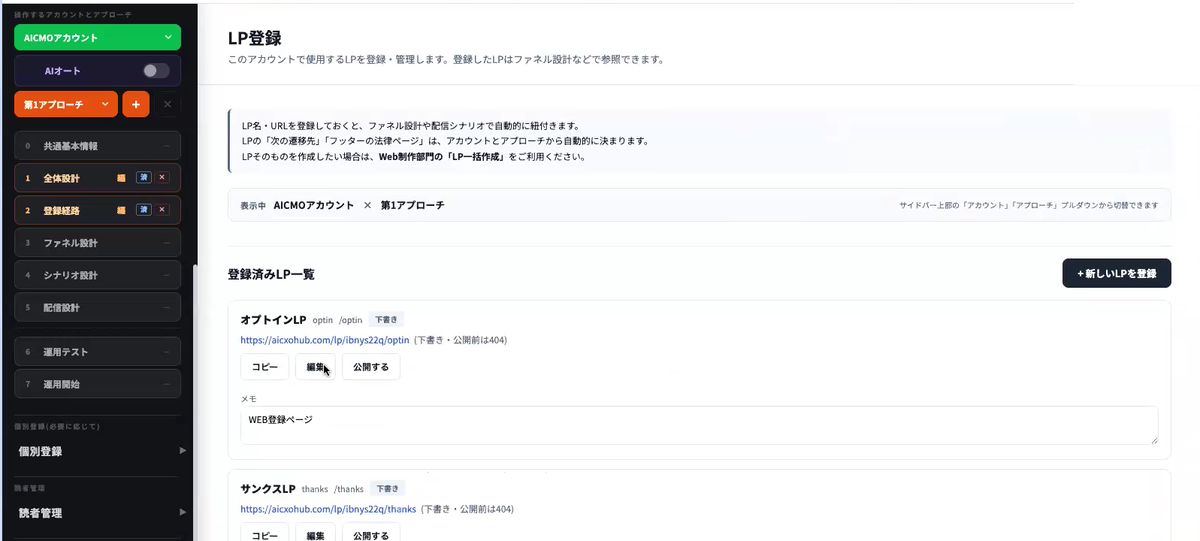Viewport: 1200px width, 541px height.
Task: Open the 第1アプローチ approach dropdown
Action: (66, 104)
